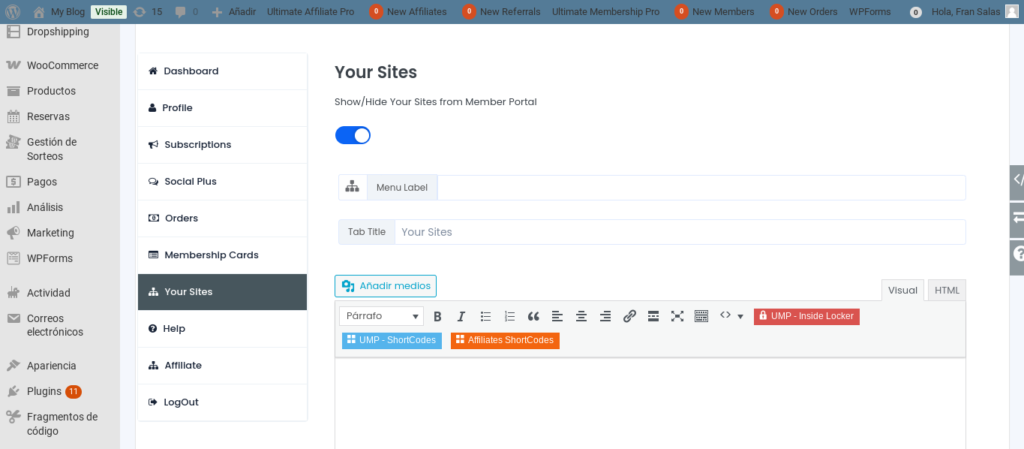Open New Referrals notifications
The image size is (1024, 449).
pos(501,12)
